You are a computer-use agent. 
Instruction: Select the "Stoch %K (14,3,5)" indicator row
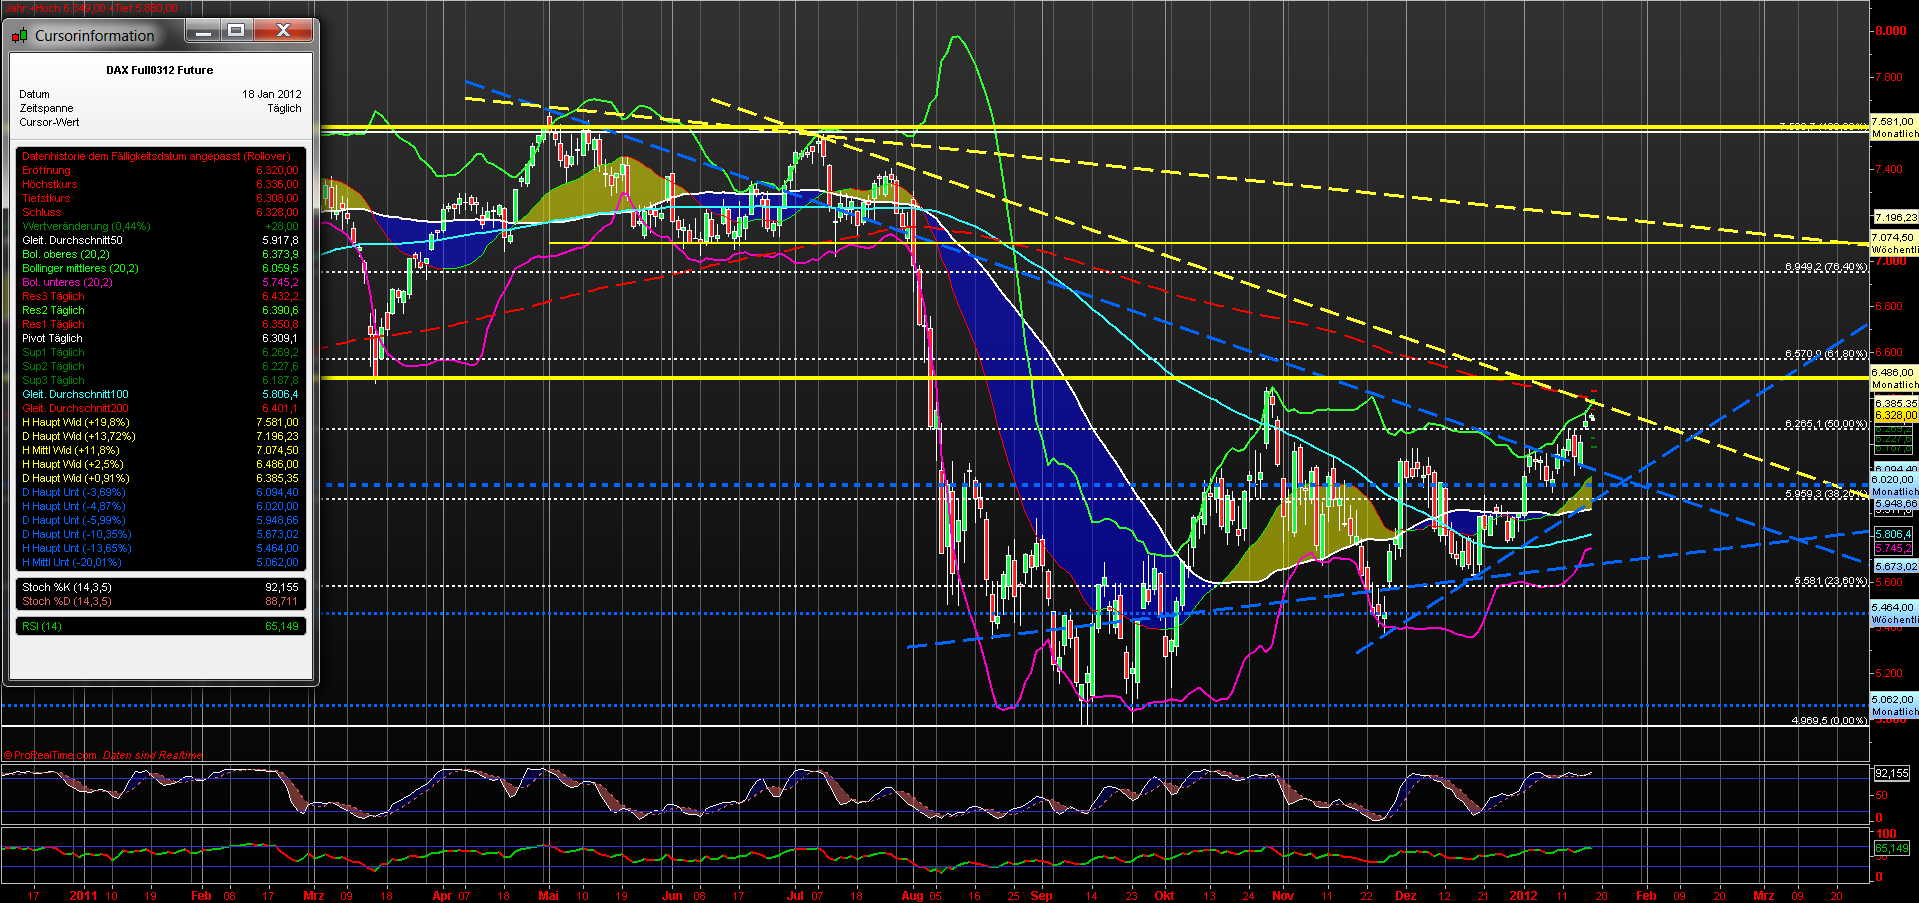[70, 587]
